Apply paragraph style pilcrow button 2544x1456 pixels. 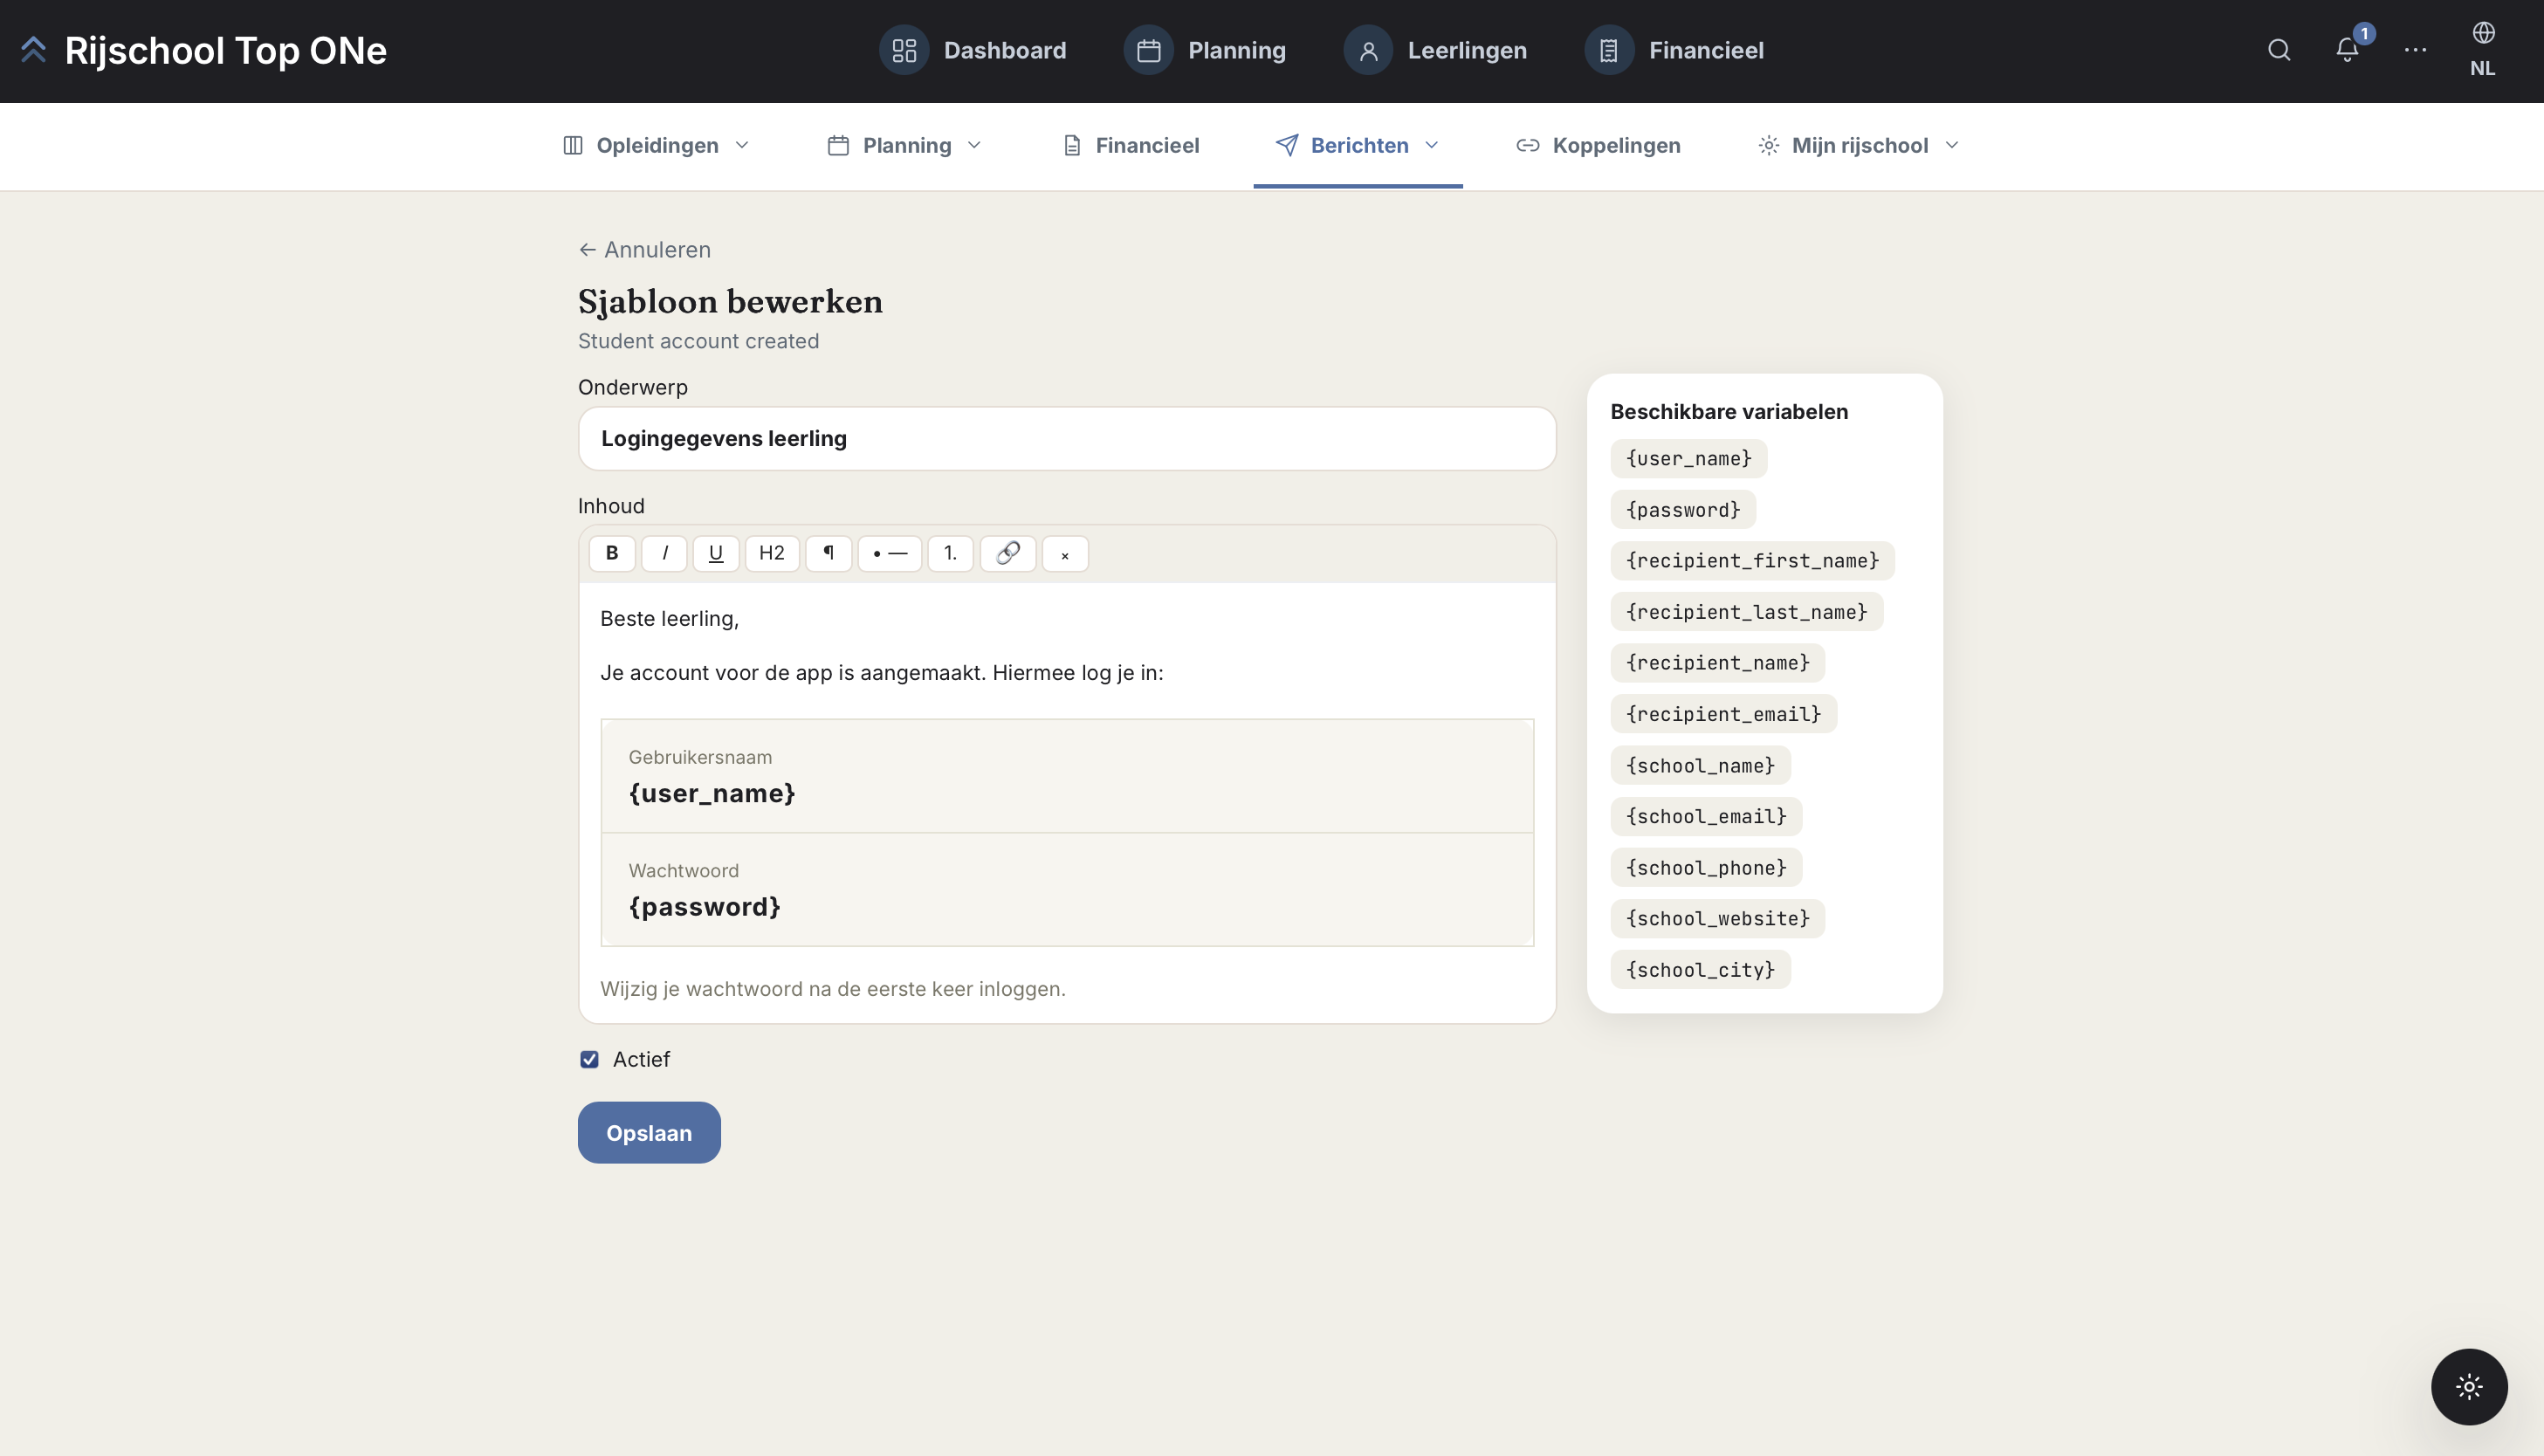pyautogui.click(x=828, y=553)
